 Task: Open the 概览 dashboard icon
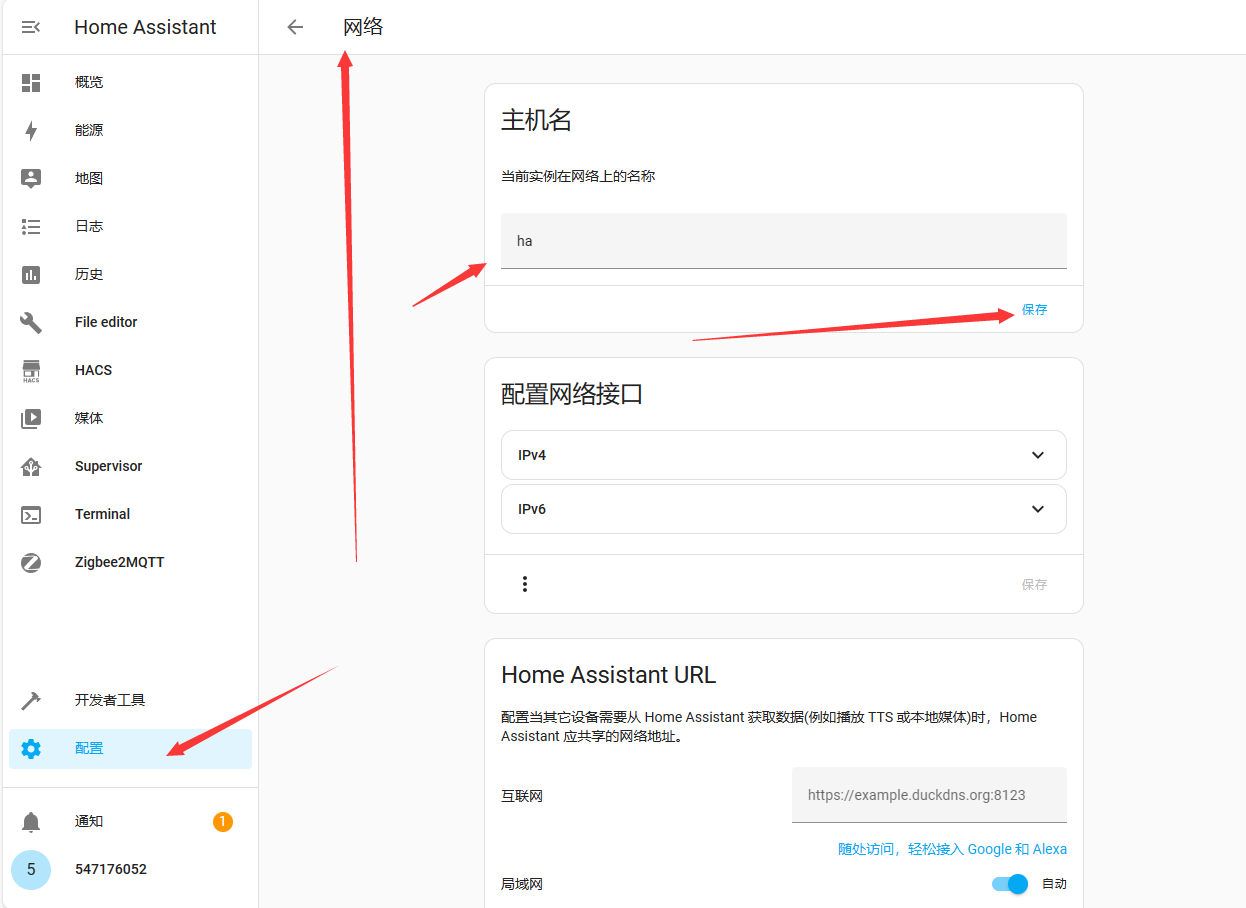coord(31,82)
